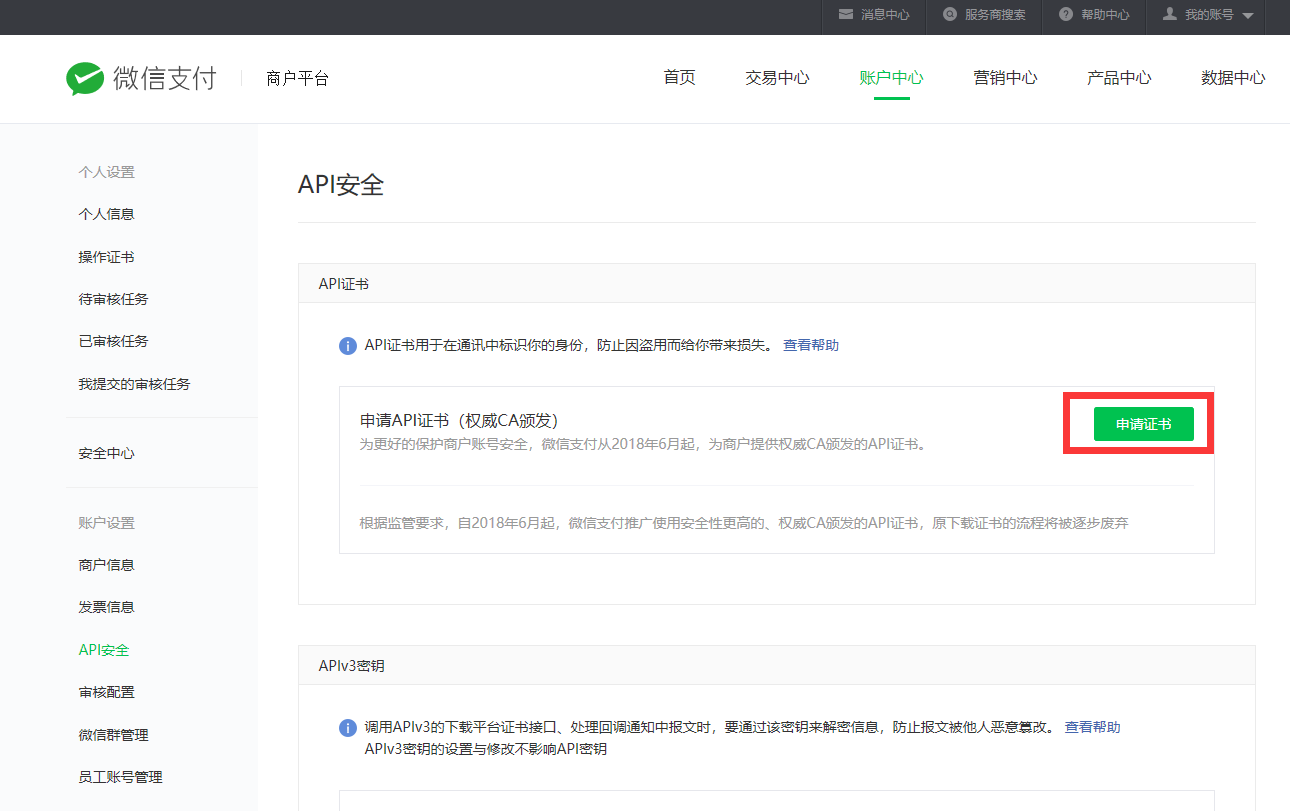1290x811 pixels.
Task: Open the 帮助中心 help center
Action: point(1094,15)
